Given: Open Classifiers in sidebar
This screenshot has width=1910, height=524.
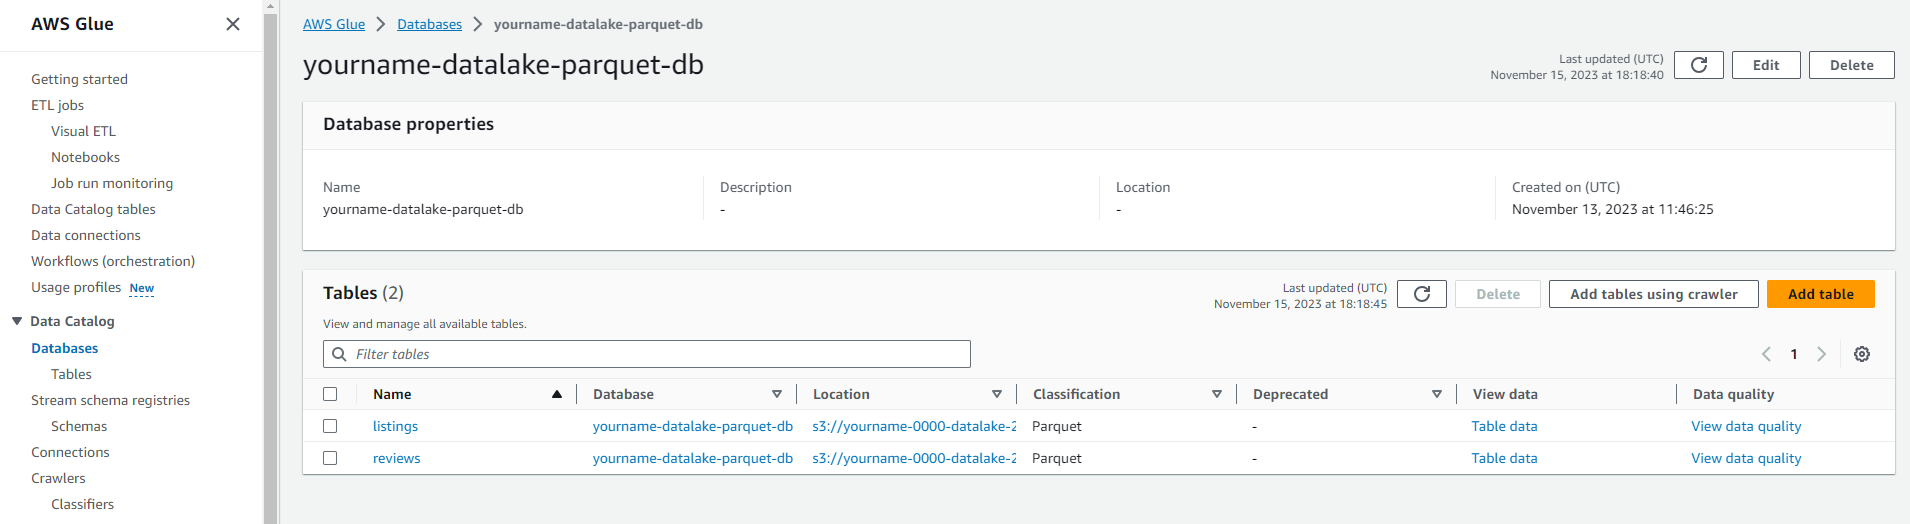Looking at the screenshot, I should point(82,504).
